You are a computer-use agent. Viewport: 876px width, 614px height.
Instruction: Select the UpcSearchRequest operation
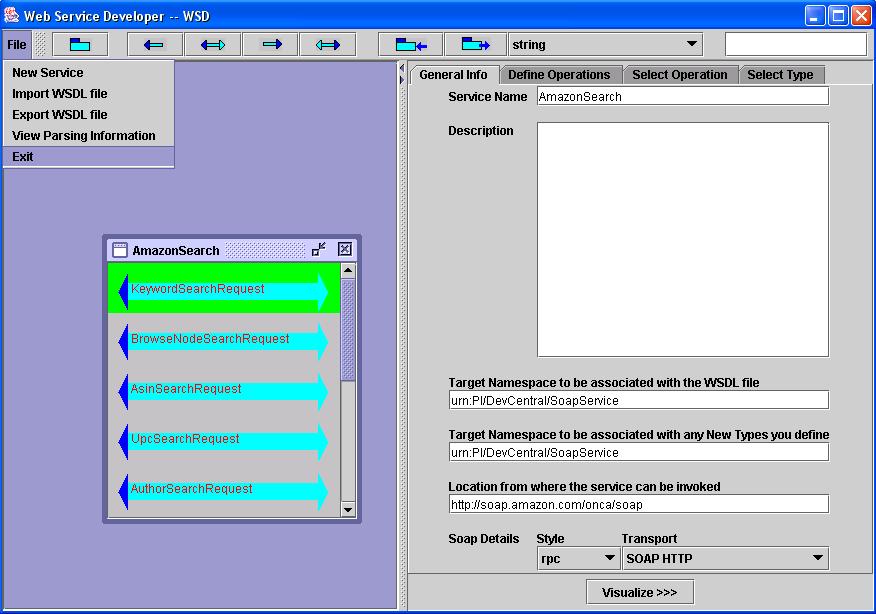click(x=223, y=439)
